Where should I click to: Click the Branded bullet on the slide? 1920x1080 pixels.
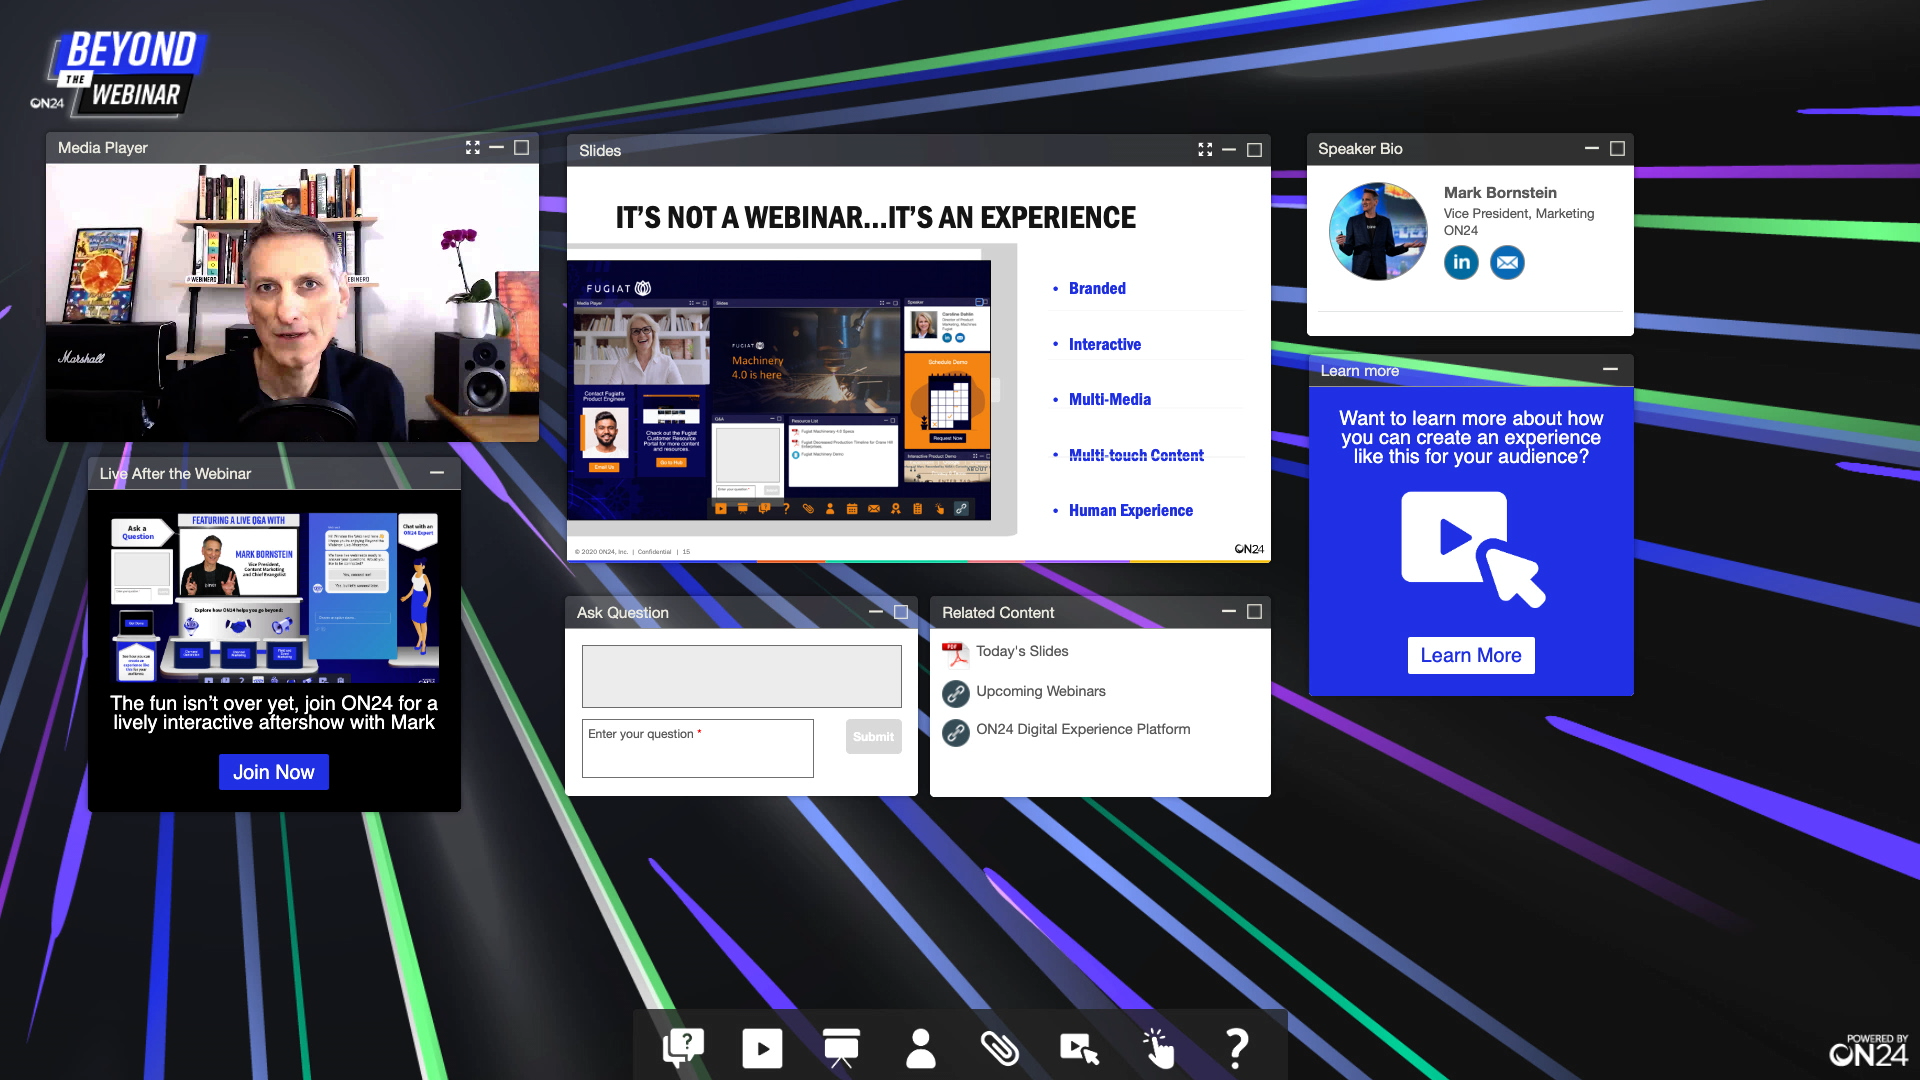[x=1097, y=288]
